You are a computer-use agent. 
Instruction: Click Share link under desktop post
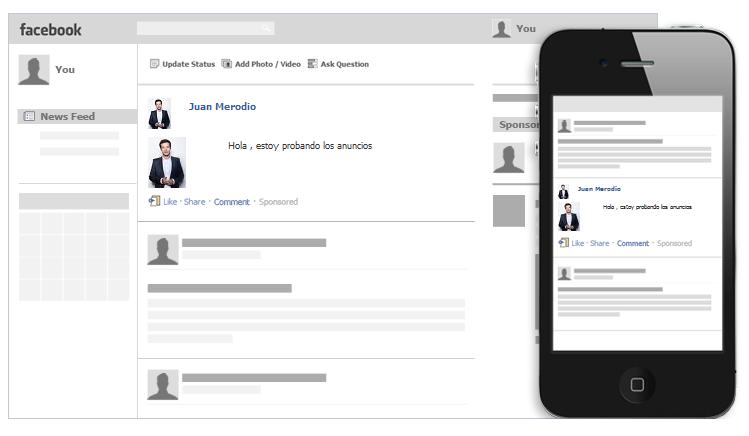pyautogui.click(x=194, y=202)
